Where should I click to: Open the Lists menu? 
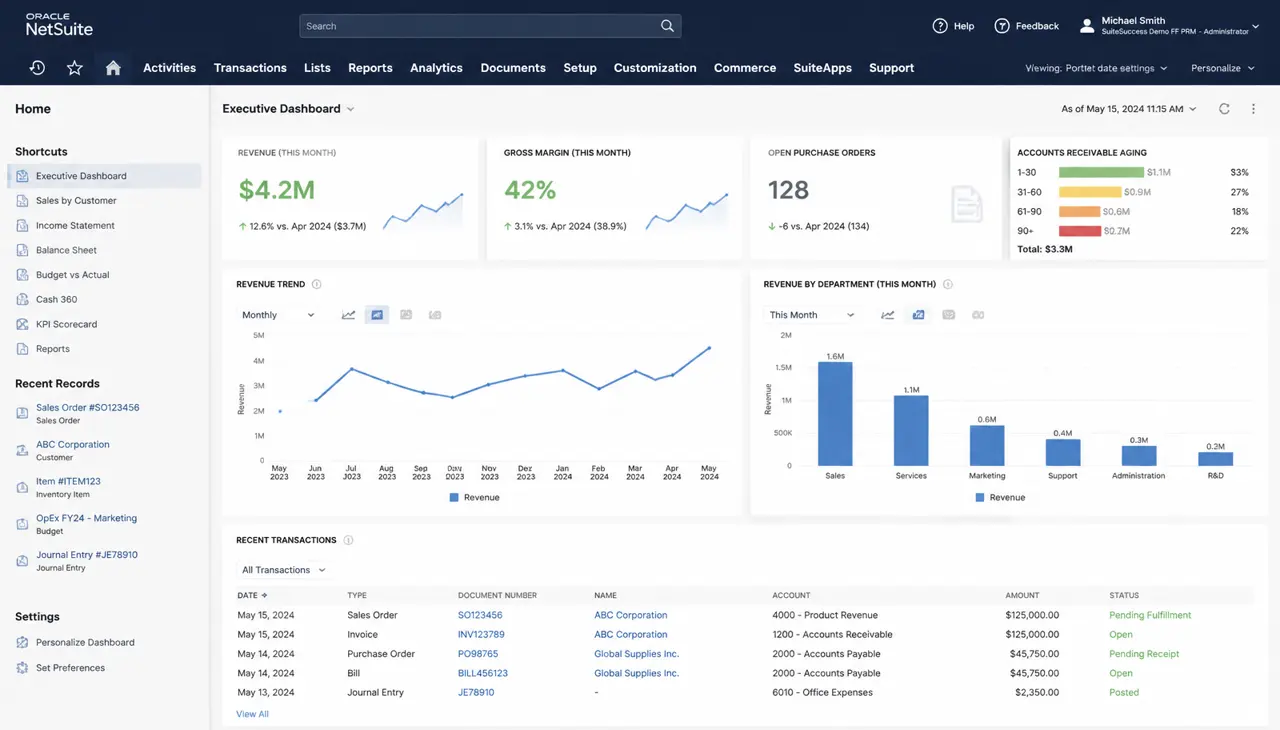[317, 68]
